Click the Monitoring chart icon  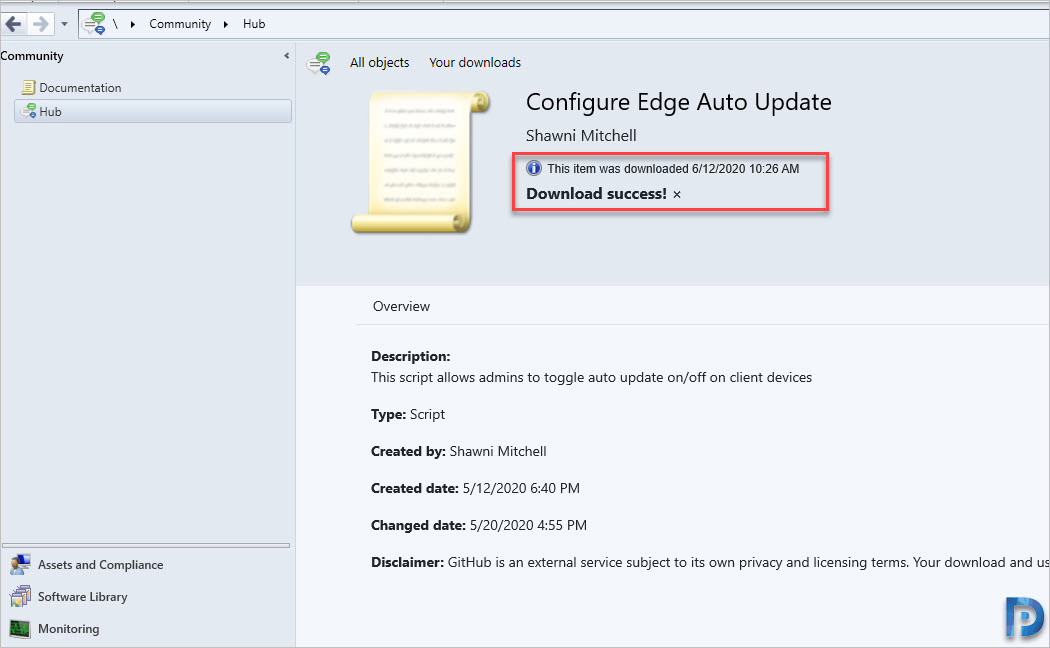[20, 629]
